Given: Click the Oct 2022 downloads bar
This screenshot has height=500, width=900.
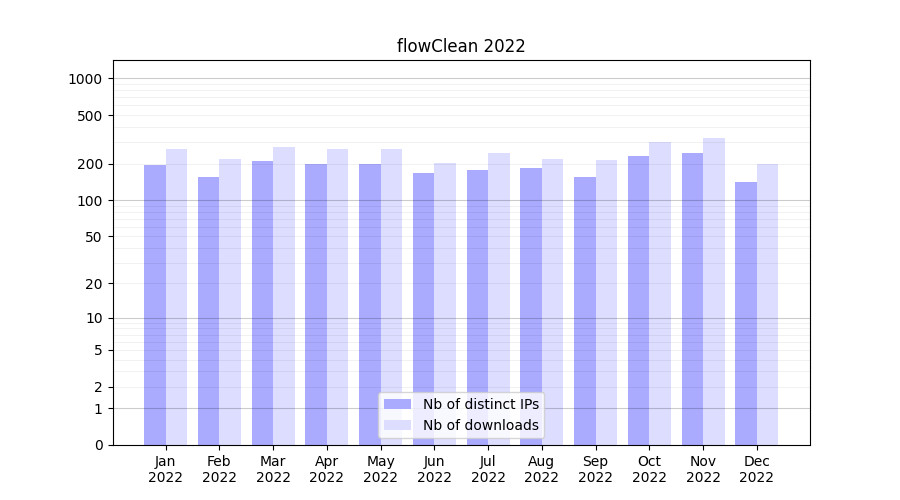Looking at the screenshot, I should click(x=660, y=293).
